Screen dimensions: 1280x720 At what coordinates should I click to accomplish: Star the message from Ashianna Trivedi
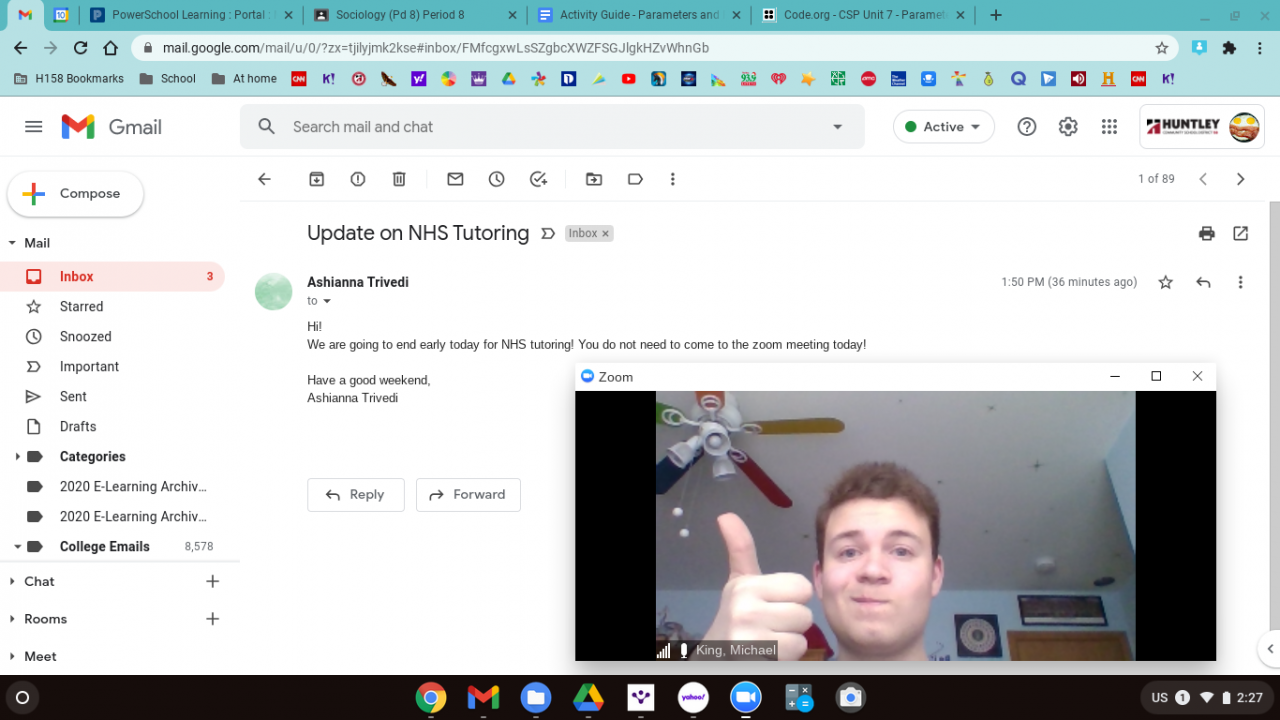coord(1165,282)
